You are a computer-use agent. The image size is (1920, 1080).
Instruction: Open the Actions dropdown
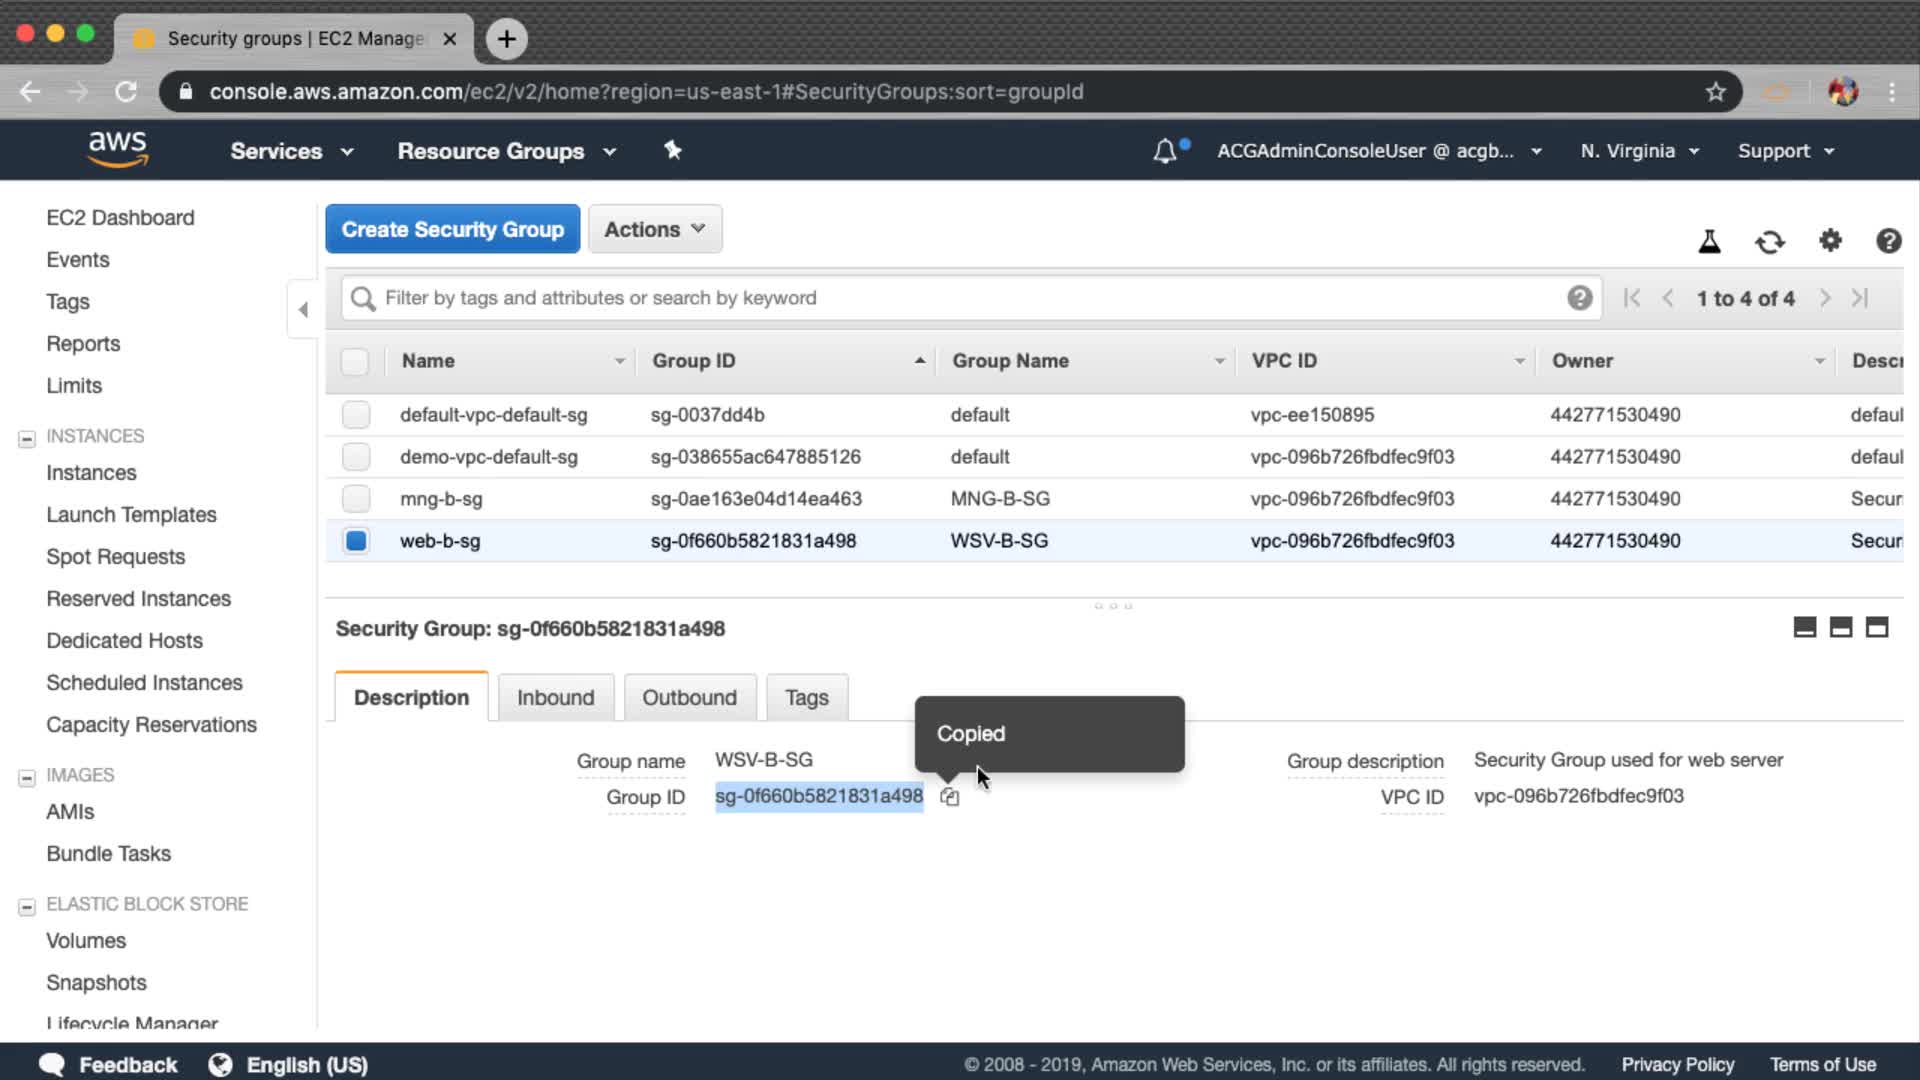655,229
